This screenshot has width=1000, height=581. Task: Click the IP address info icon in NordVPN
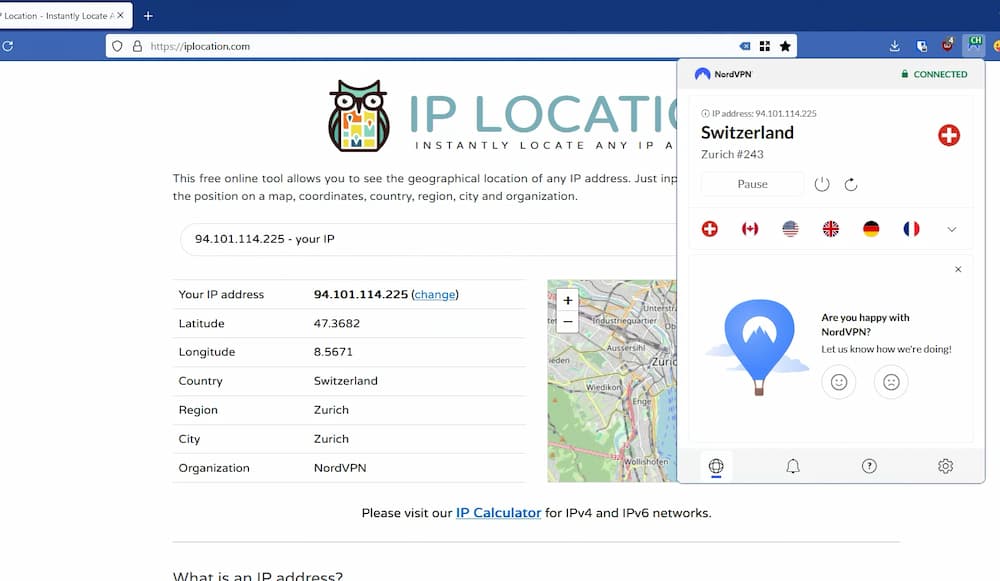click(x=705, y=114)
